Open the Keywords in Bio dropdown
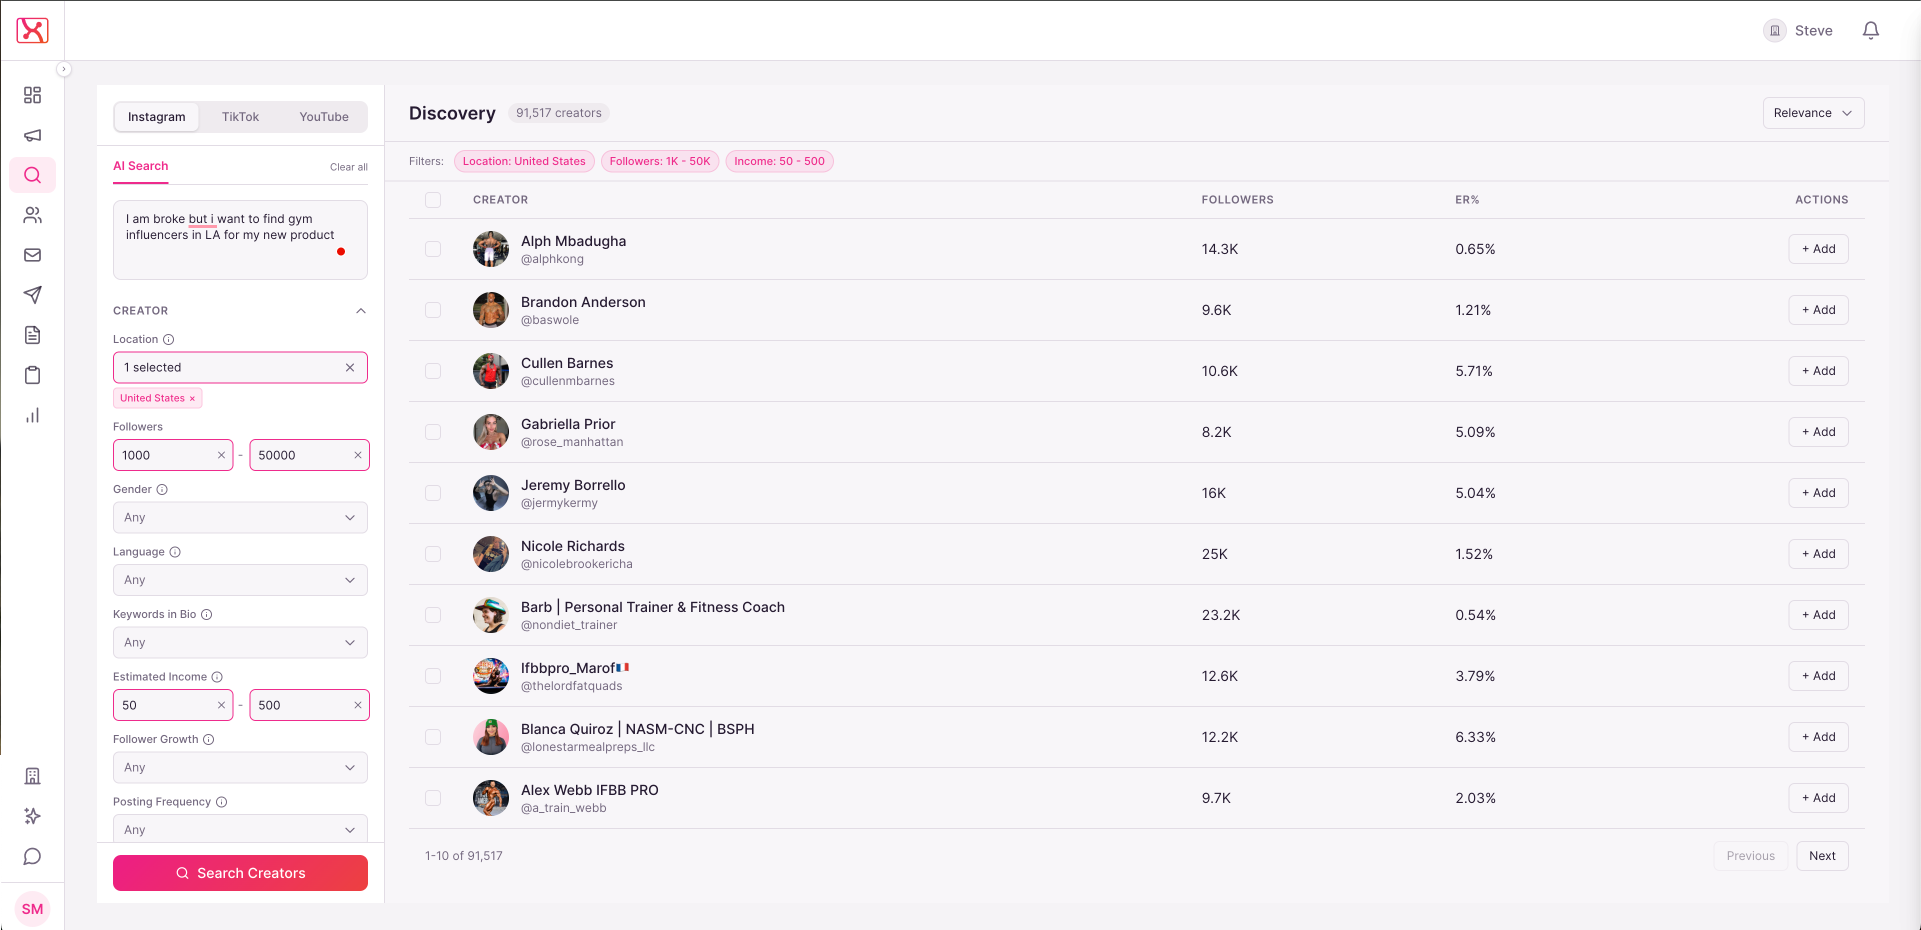This screenshot has height=930, width=1921. coord(240,642)
